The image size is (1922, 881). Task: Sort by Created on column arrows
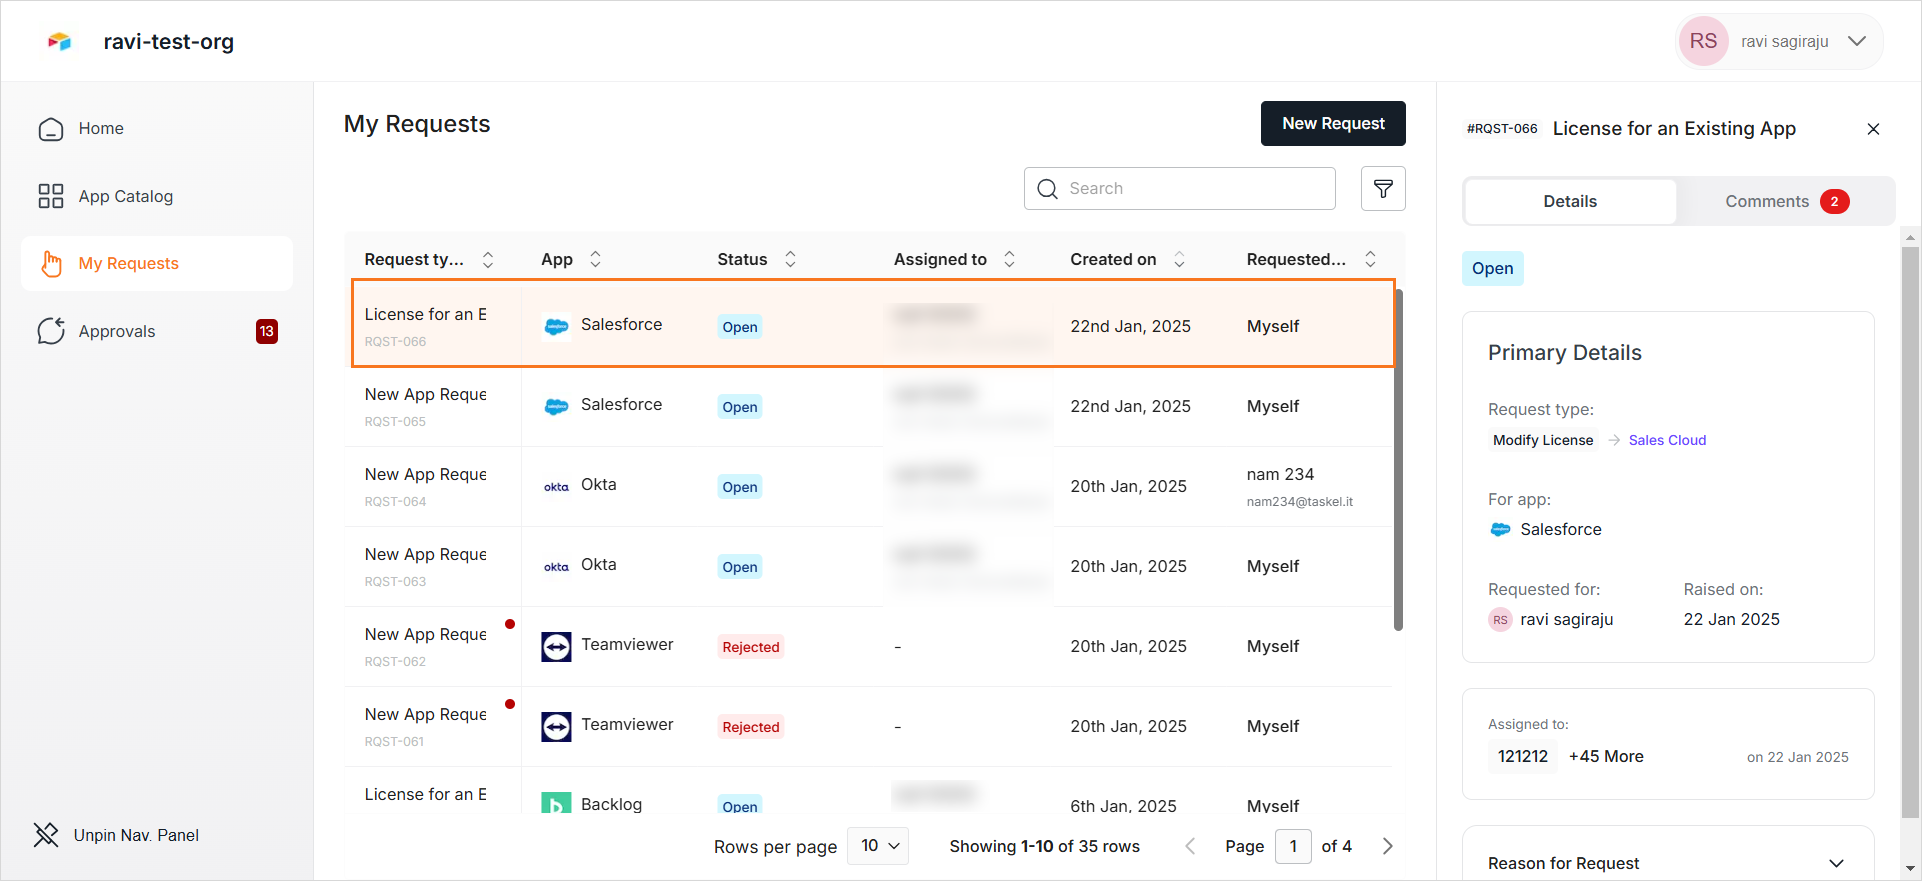point(1179,259)
